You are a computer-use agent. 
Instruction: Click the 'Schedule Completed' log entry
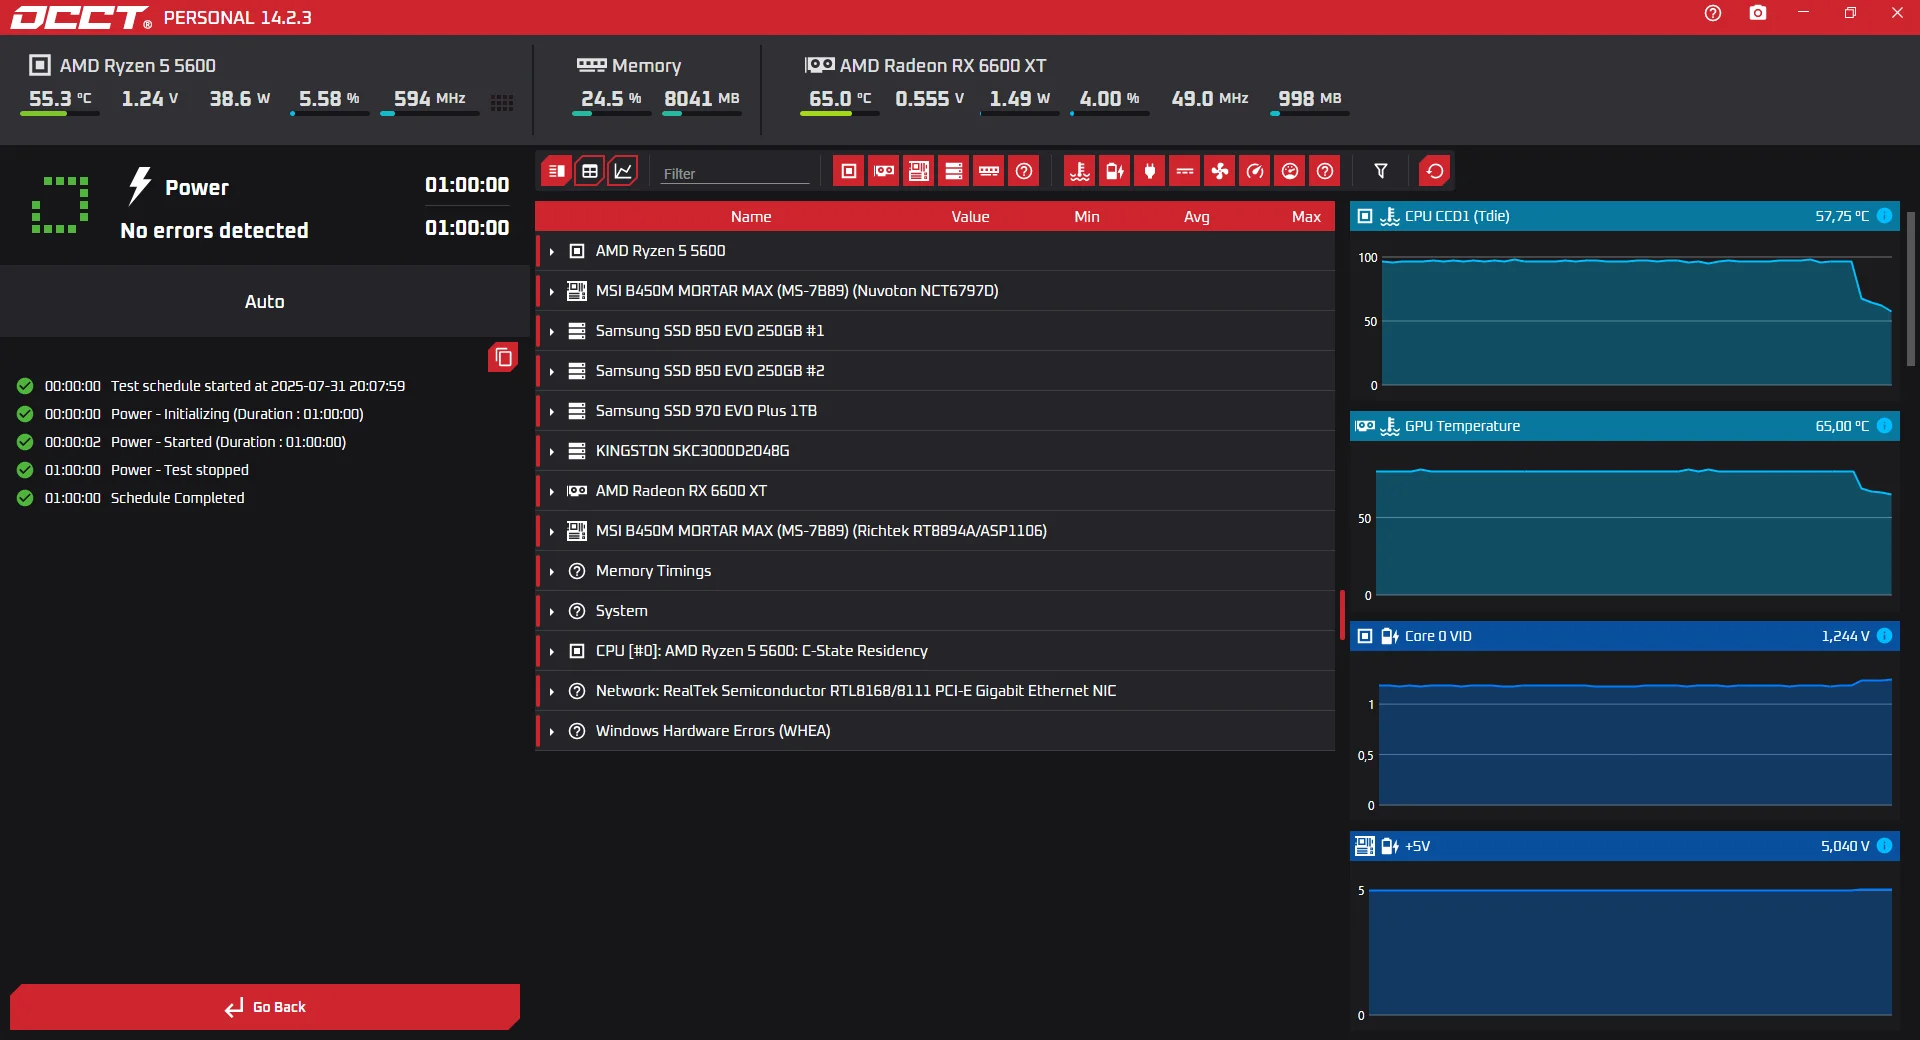point(177,498)
